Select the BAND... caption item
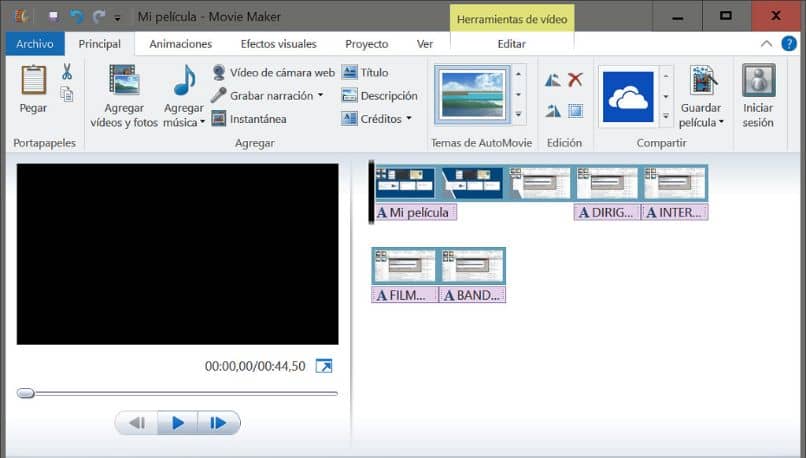 (472, 295)
